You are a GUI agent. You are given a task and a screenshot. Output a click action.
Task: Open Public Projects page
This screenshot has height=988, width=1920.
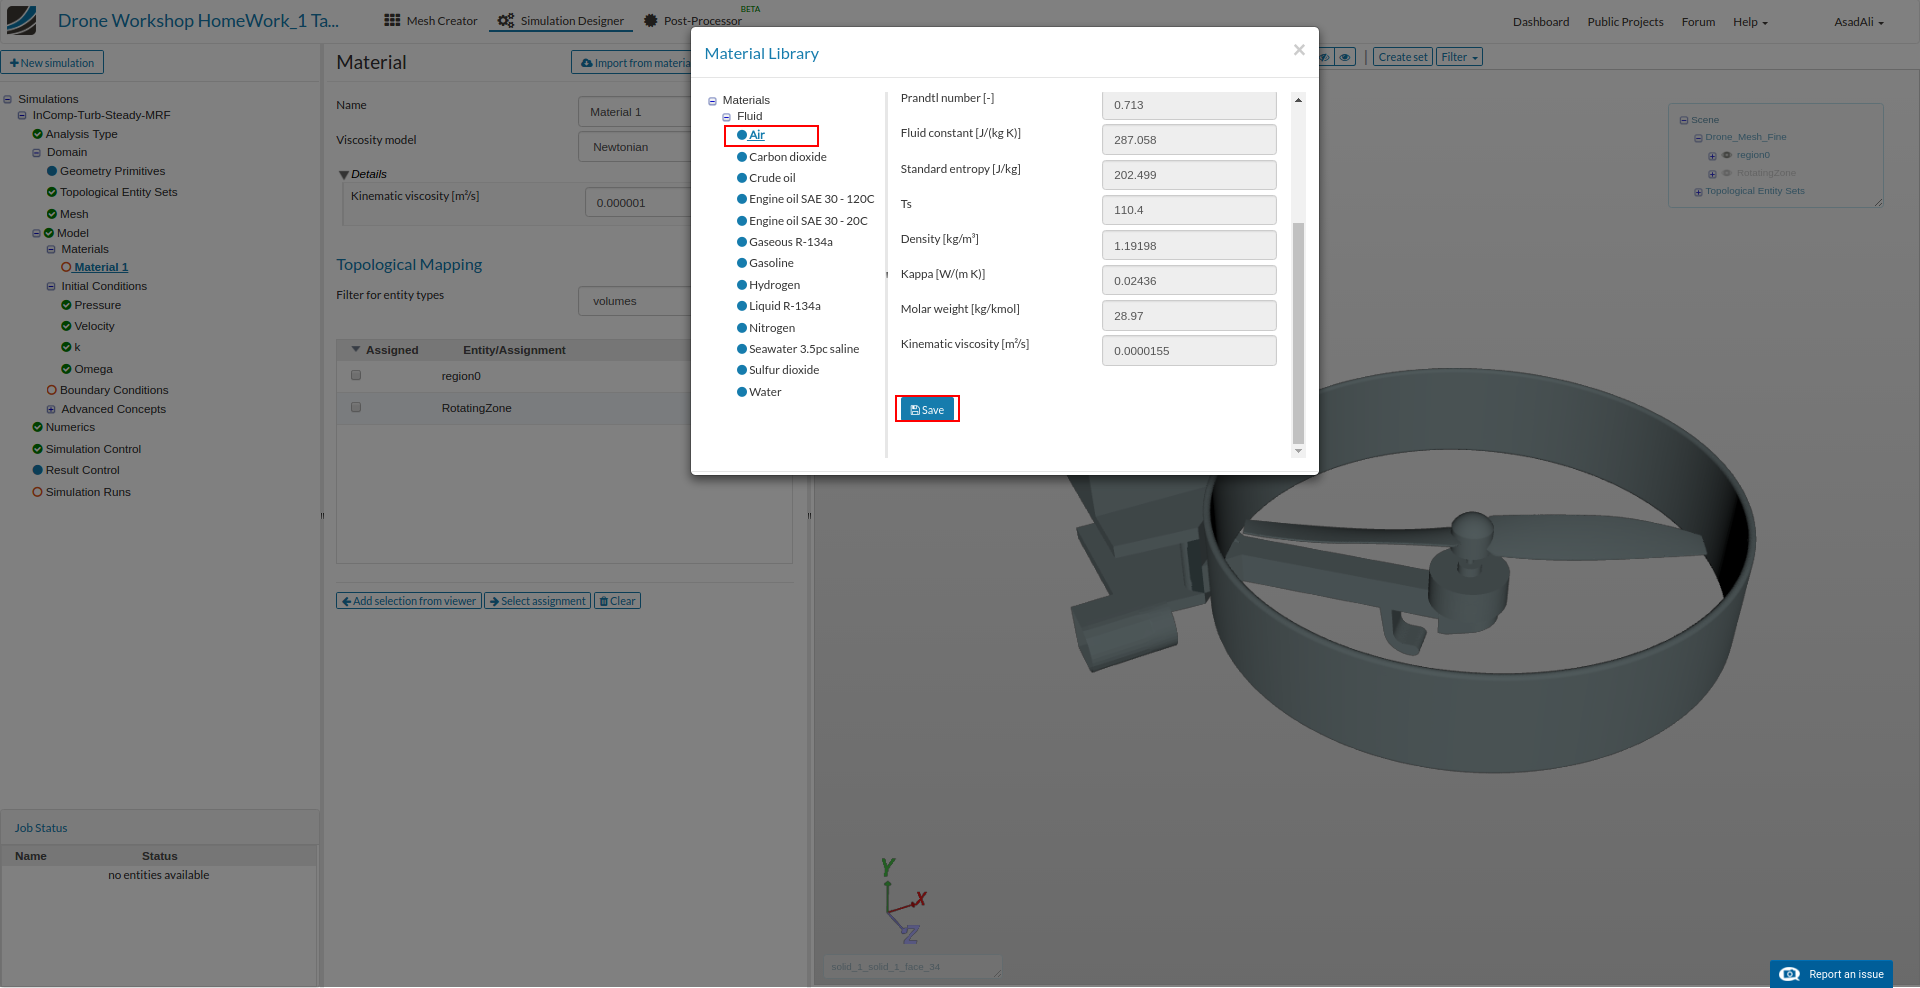coord(1625,22)
